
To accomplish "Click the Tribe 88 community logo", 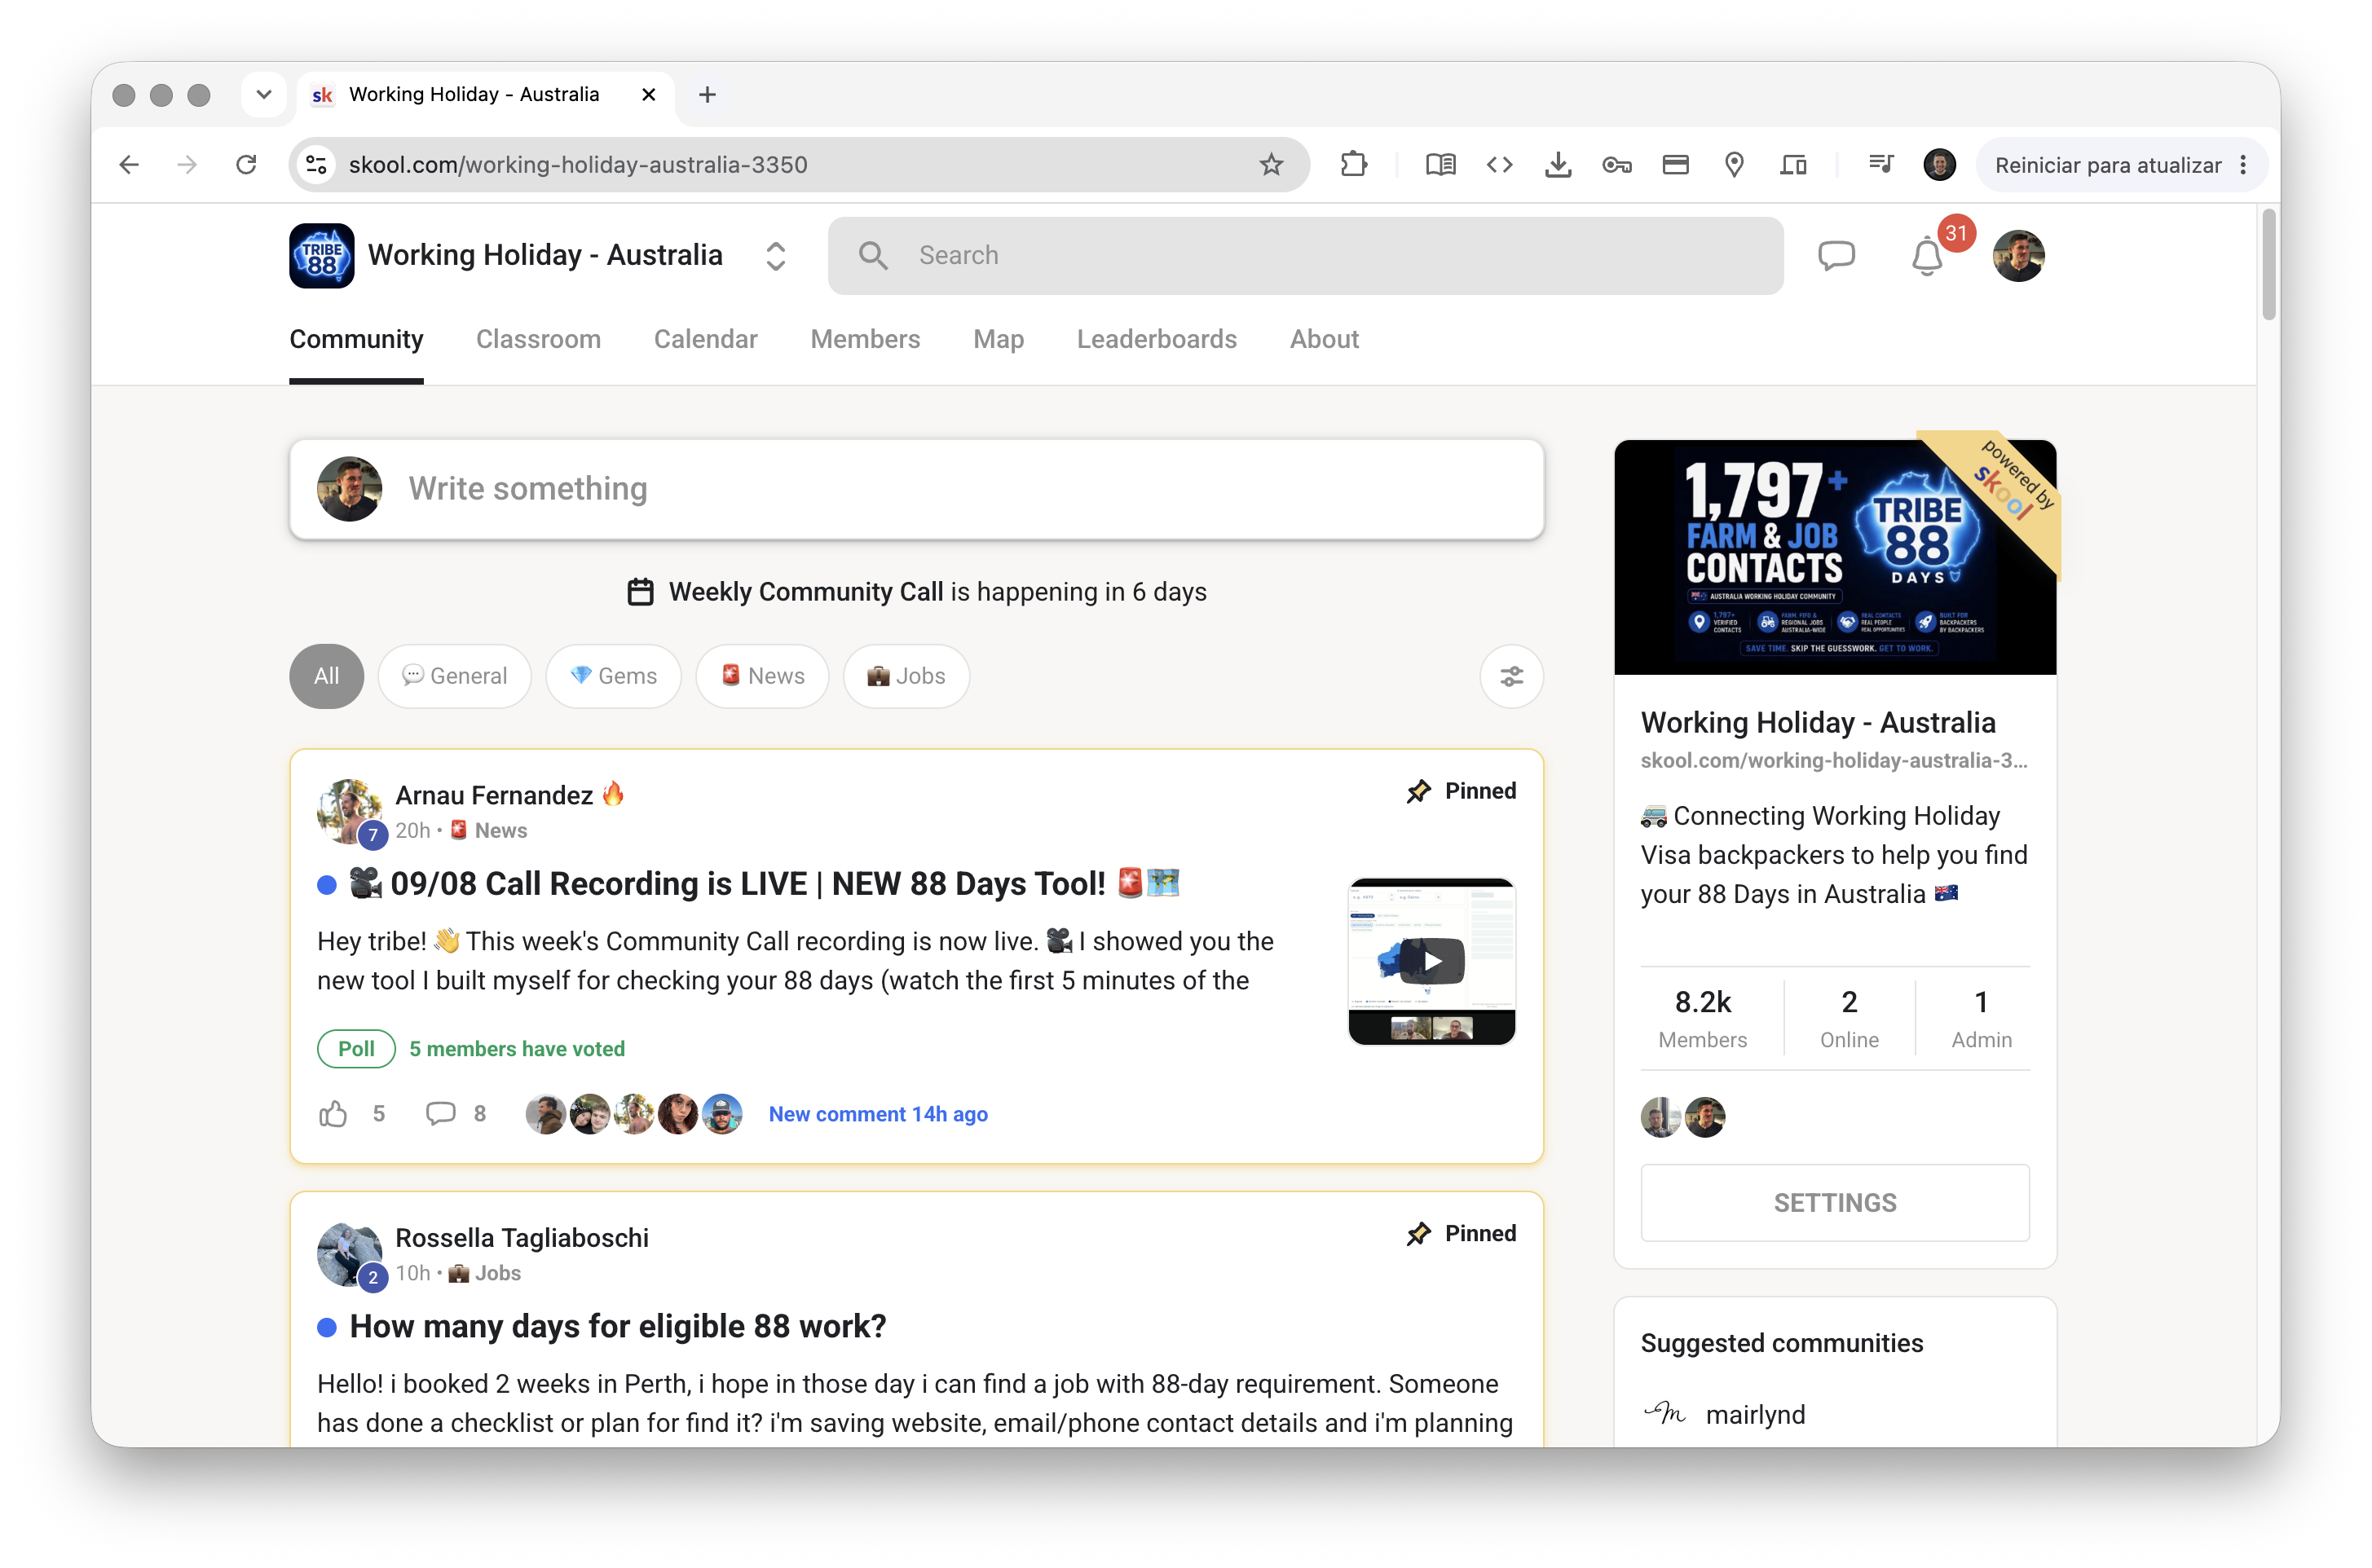I will (x=322, y=256).
